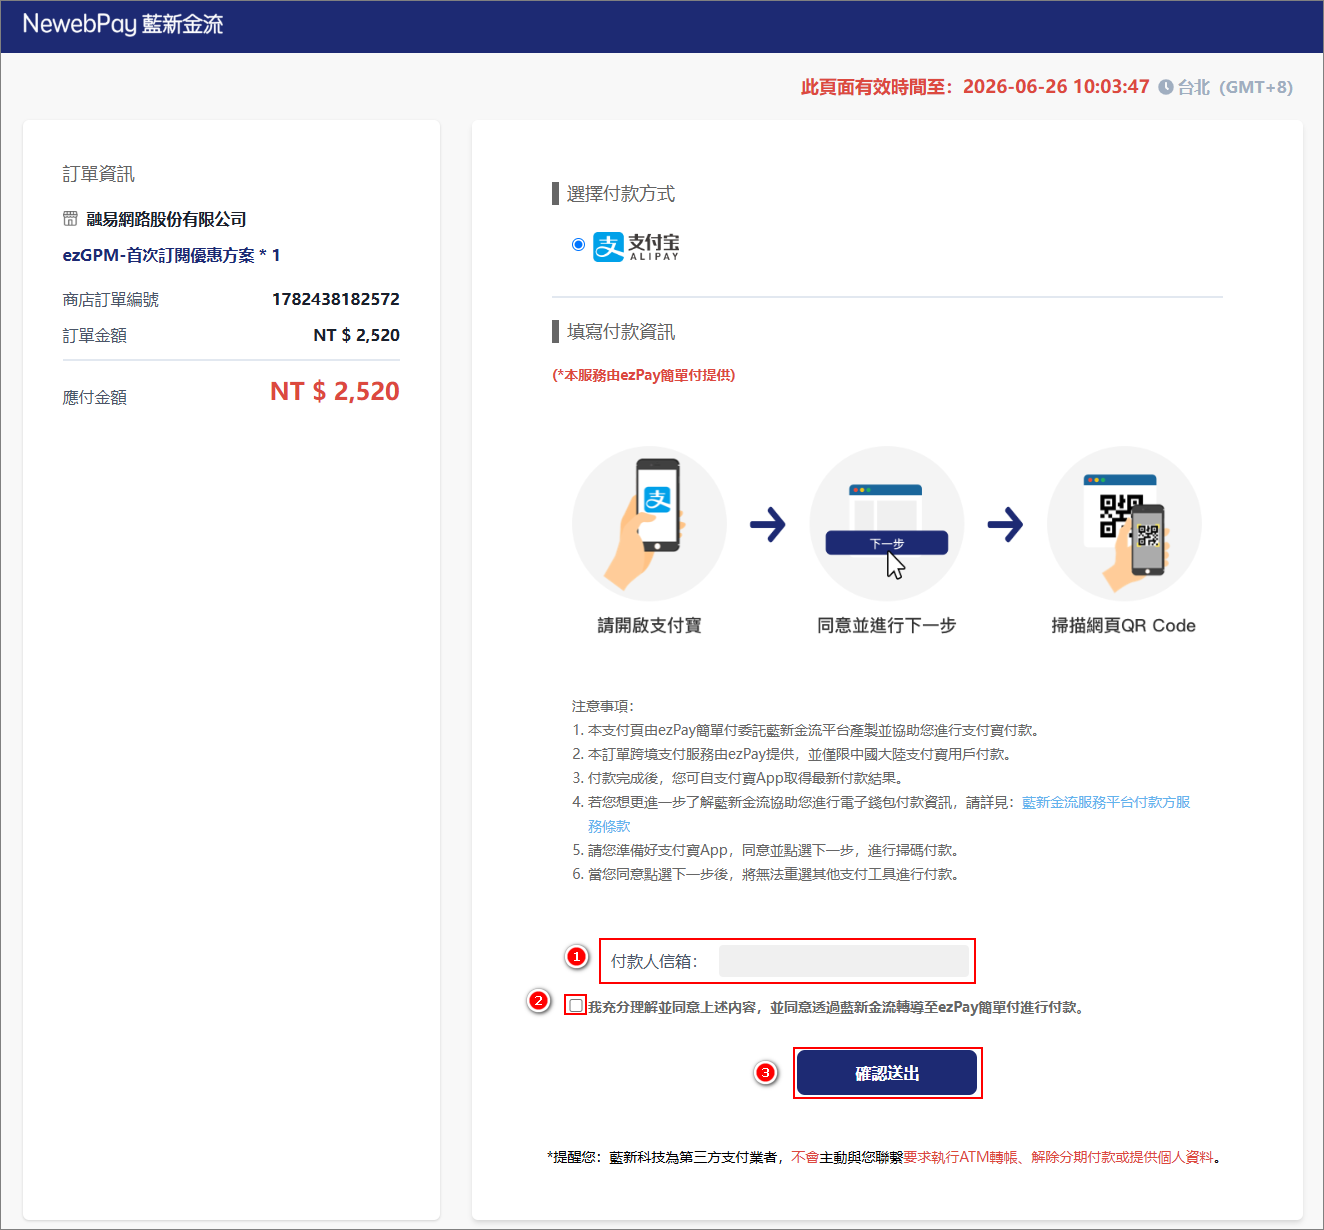Click the 請開啟支付寶 phone illustration
The image size is (1324, 1230).
pyautogui.click(x=649, y=523)
